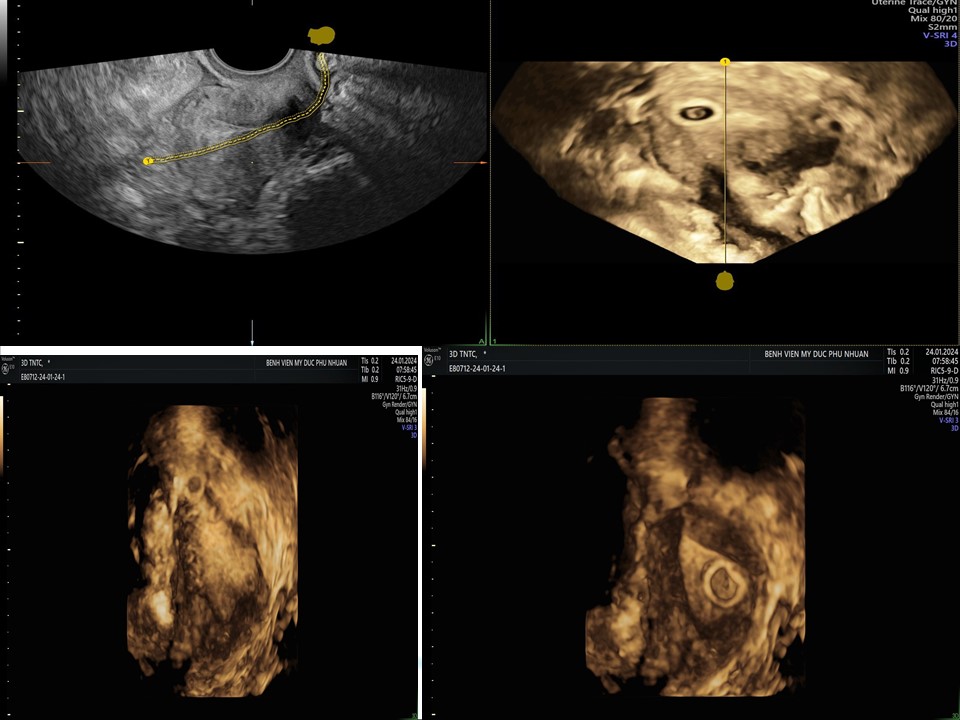Click the yellow blob marker above the uterine trace
Viewport: 960px width, 720px height.
click(x=321, y=36)
